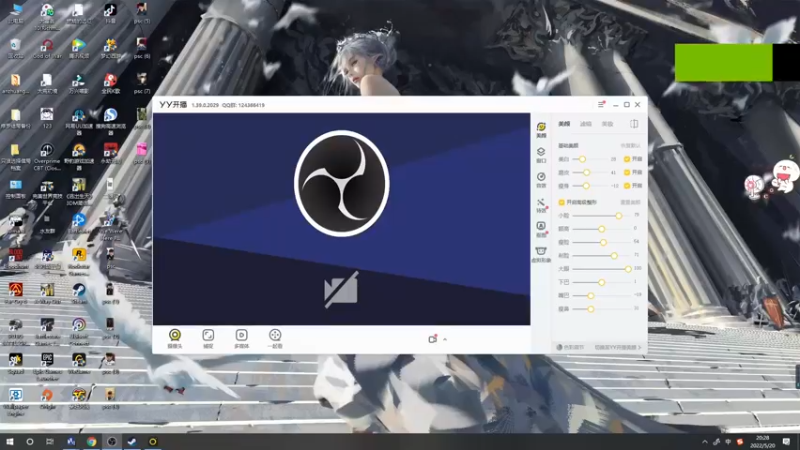Click the OBS logo preview area

click(341, 184)
